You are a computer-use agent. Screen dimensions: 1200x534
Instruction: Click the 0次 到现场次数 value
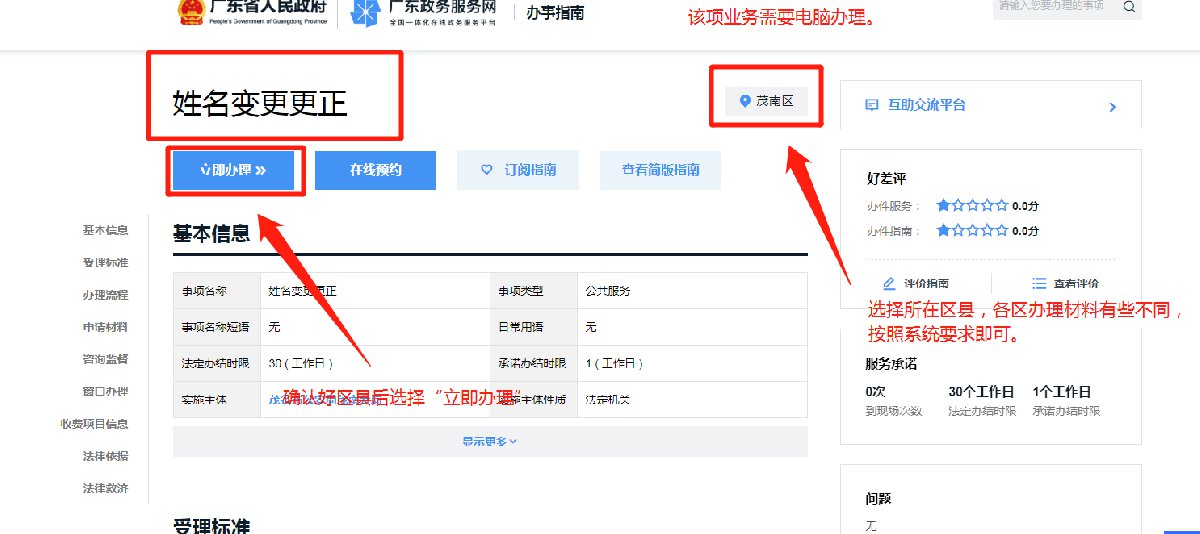click(x=876, y=392)
